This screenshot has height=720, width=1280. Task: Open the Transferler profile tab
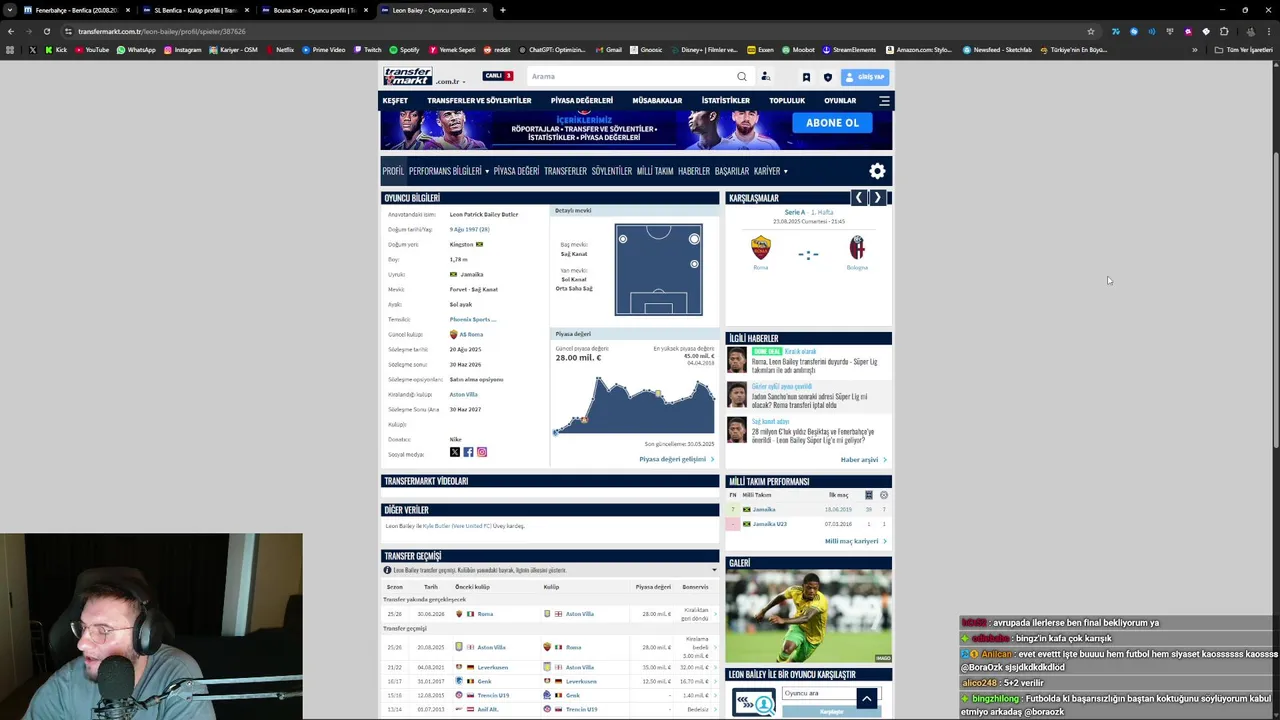click(x=565, y=171)
